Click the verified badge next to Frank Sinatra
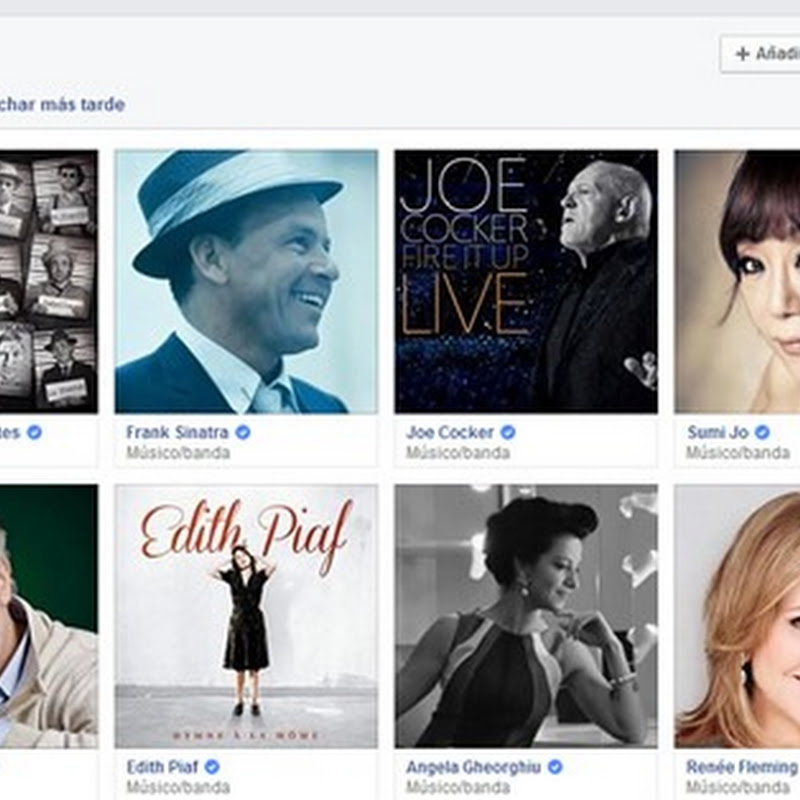This screenshot has height=800, width=800. click(243, 432)
